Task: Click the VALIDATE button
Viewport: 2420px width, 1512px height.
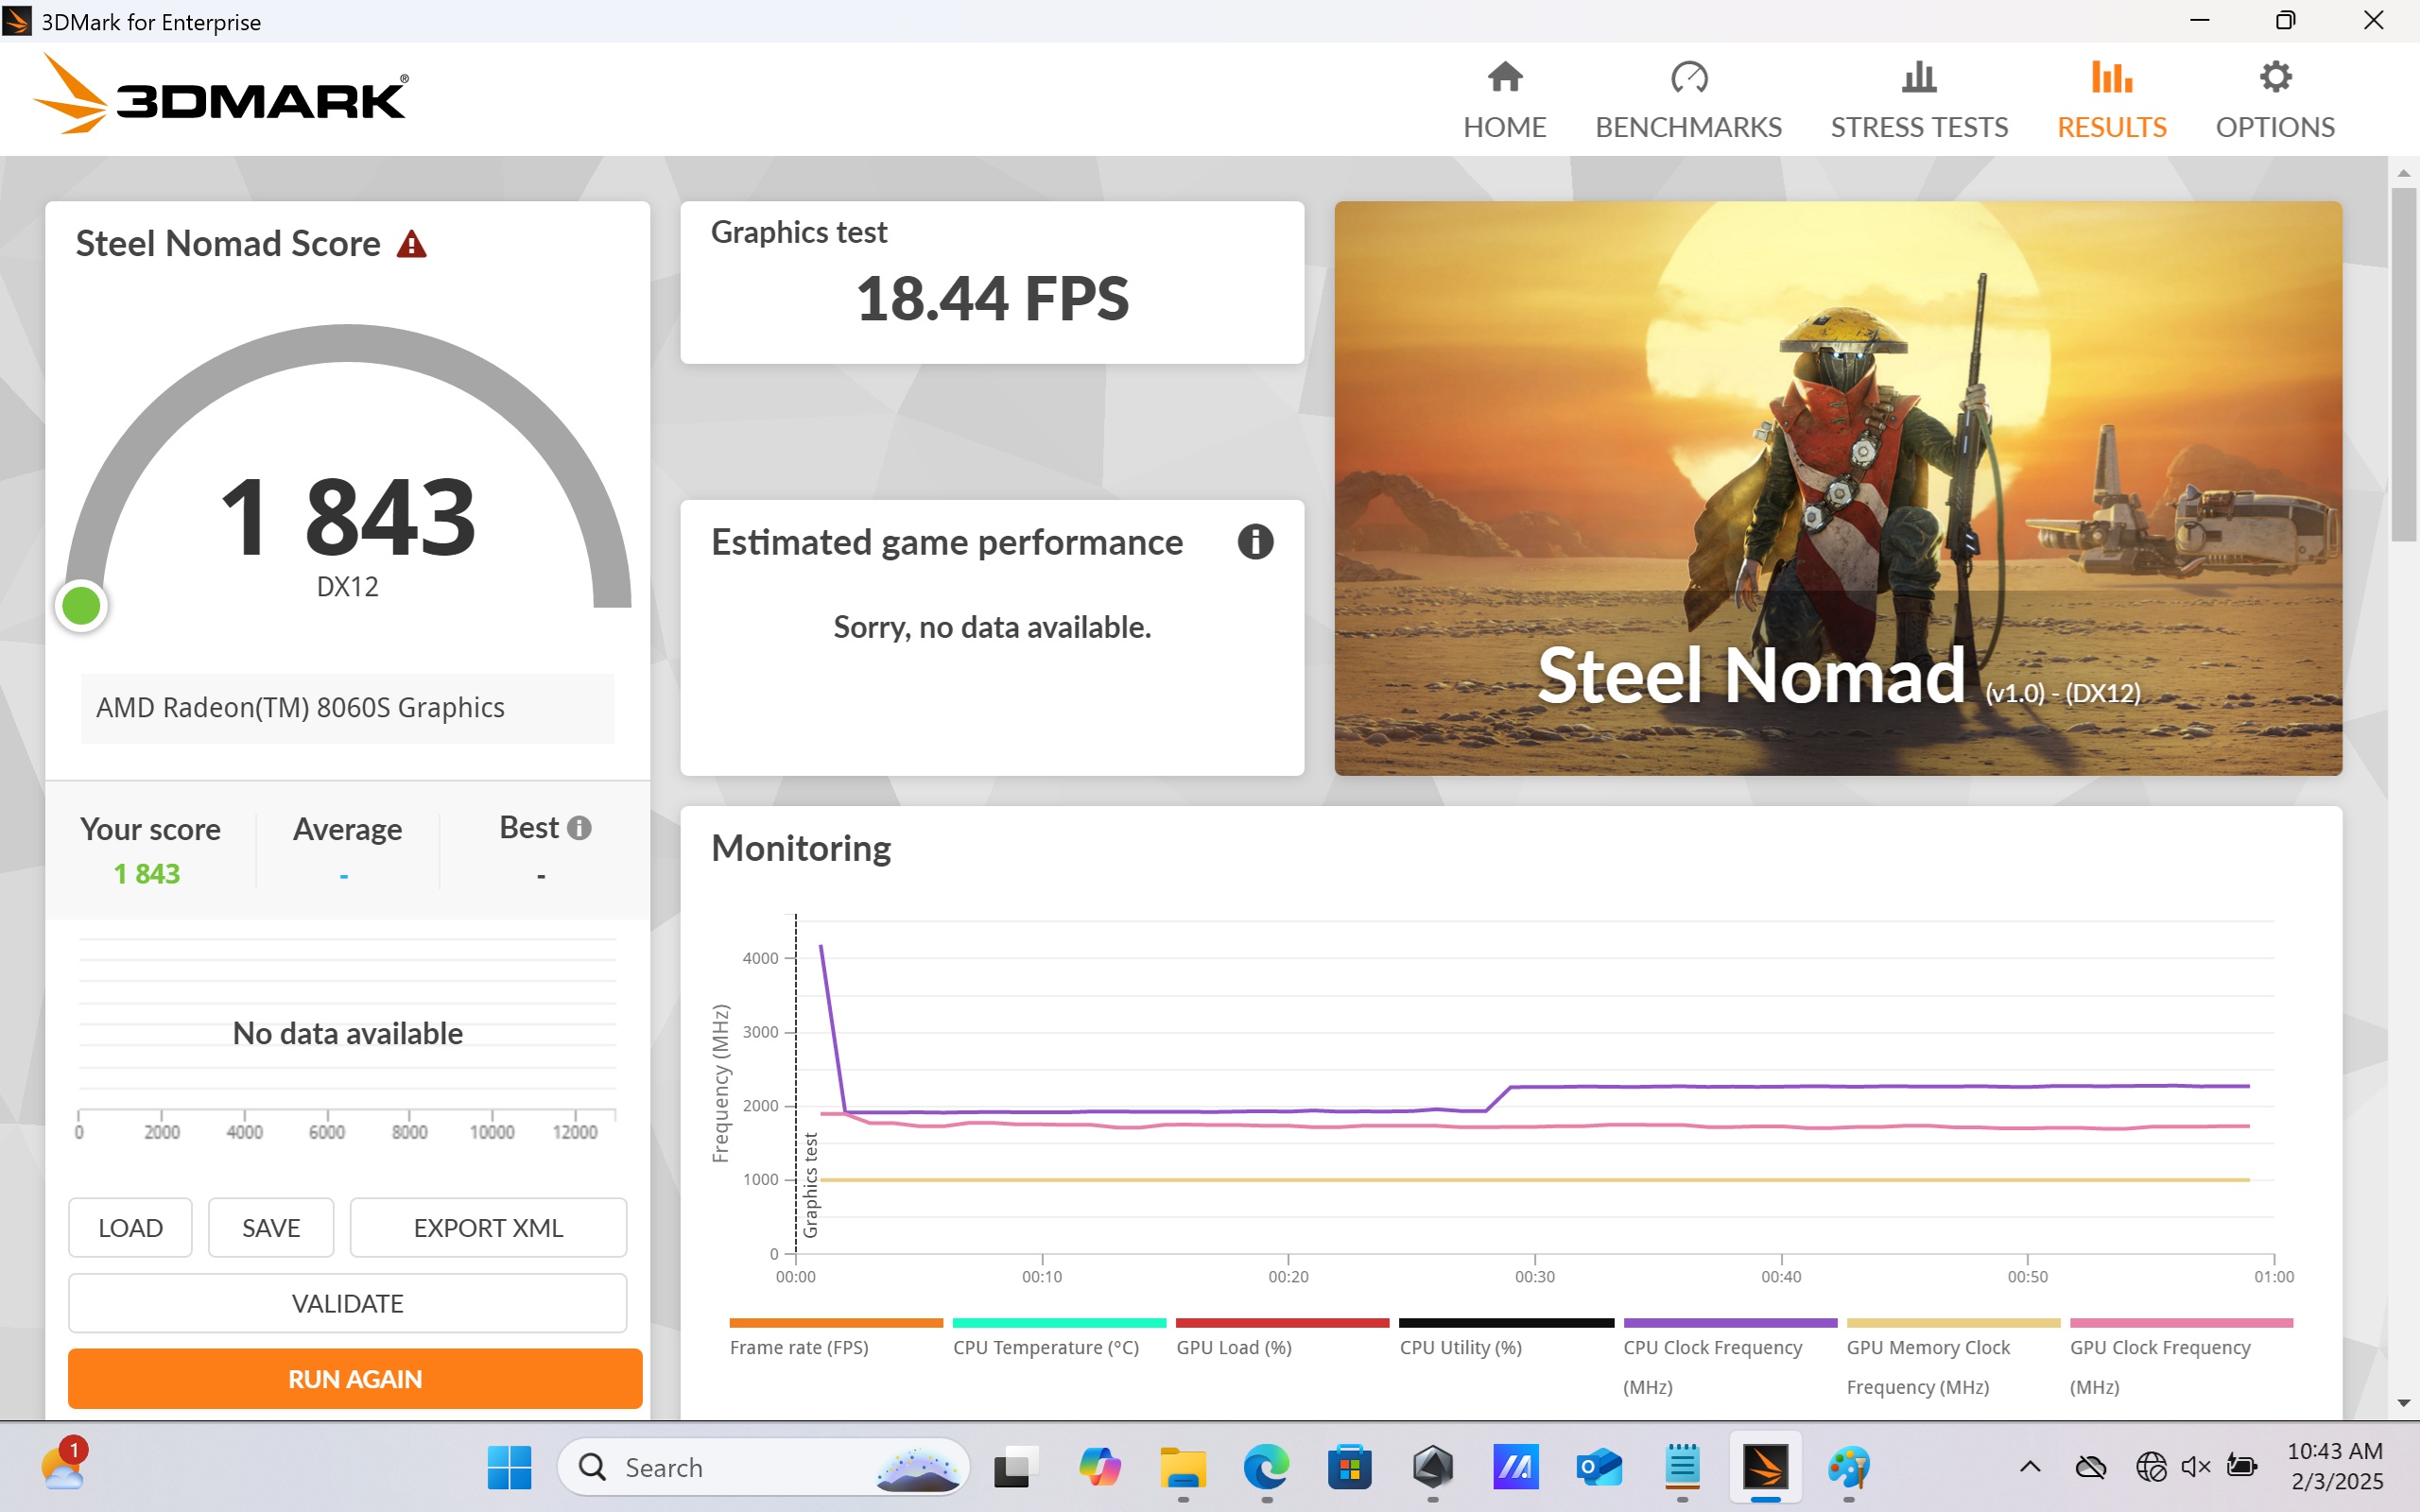Action: pos(347,1303)
